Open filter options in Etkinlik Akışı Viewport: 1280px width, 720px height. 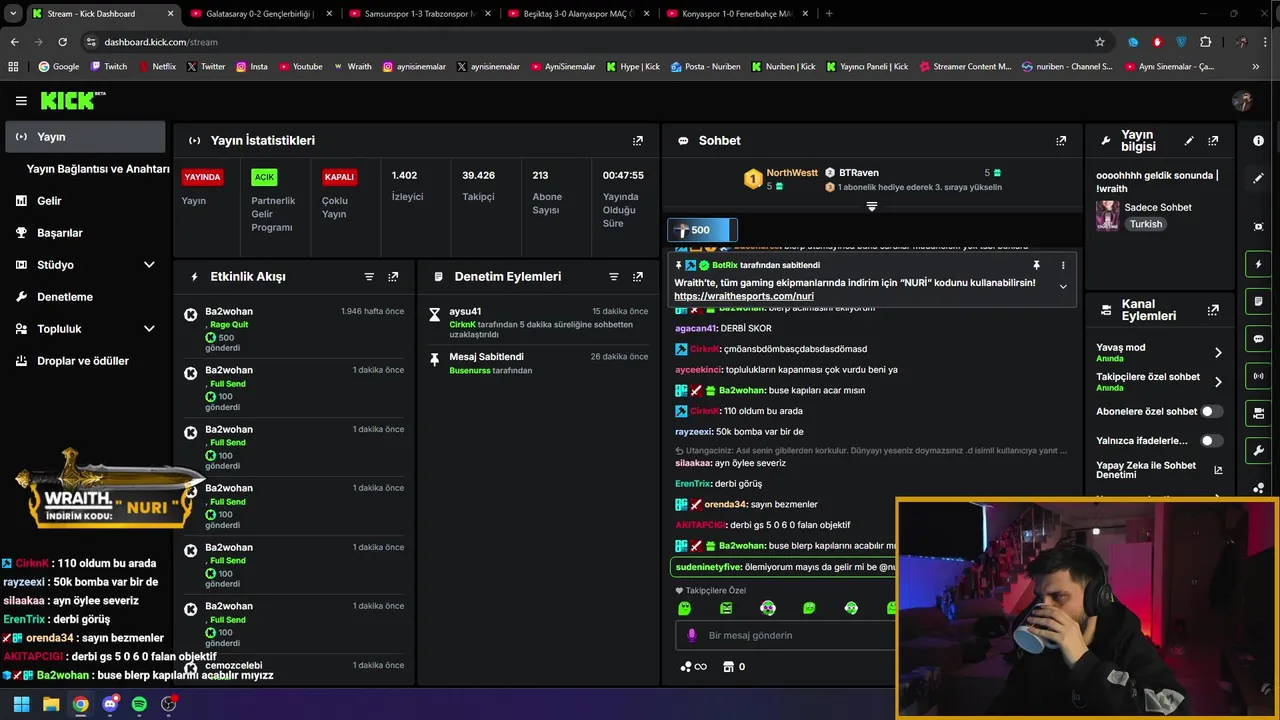(369, 277)
